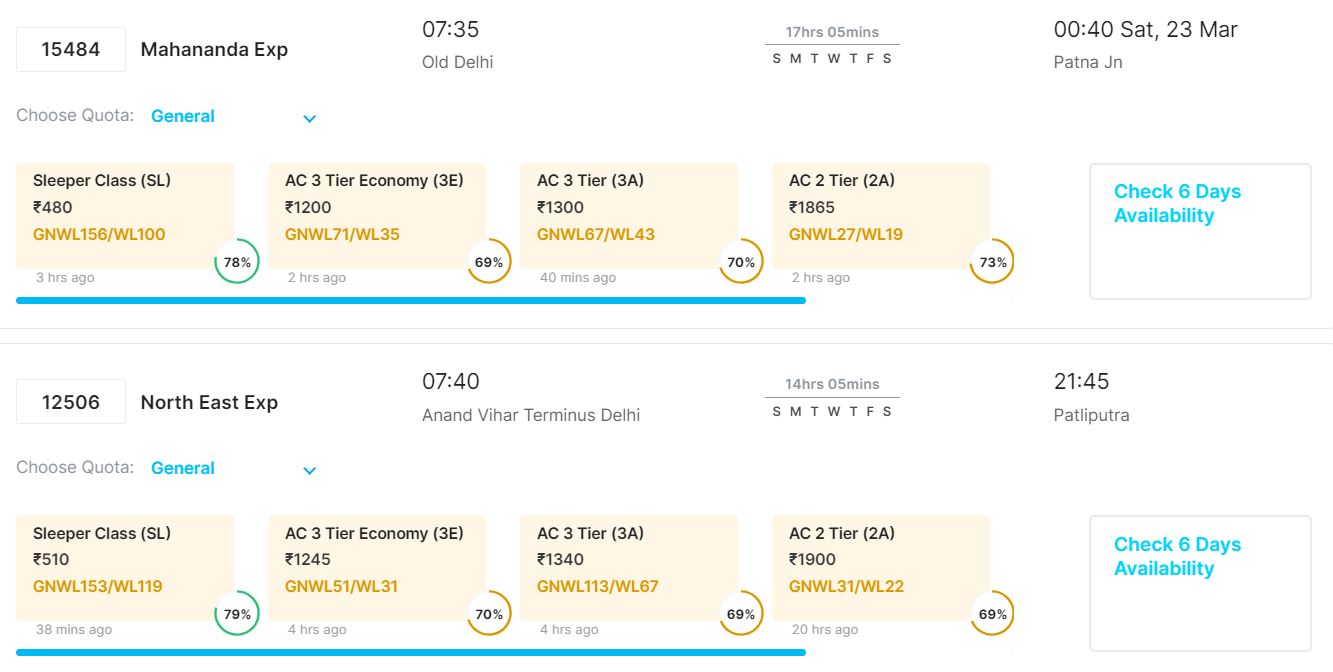This screenshot has height=672, width=1333.
Task: Click the 69% circle on North East AC 3 Tier
Action: (741, 614)
